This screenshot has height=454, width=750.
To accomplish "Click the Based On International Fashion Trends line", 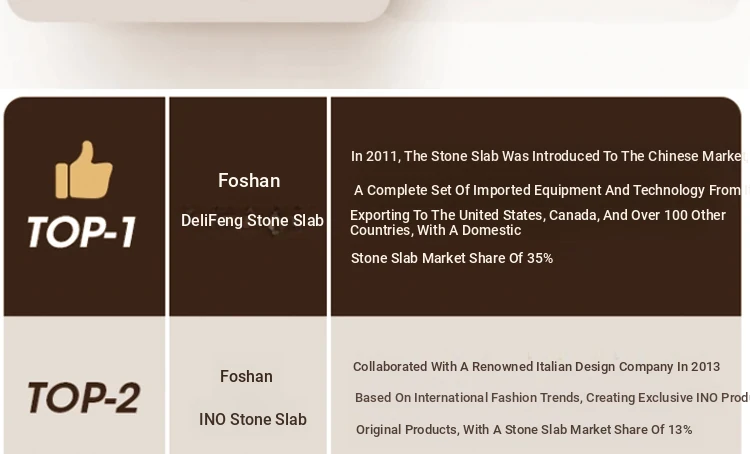I will click(552, 398).
